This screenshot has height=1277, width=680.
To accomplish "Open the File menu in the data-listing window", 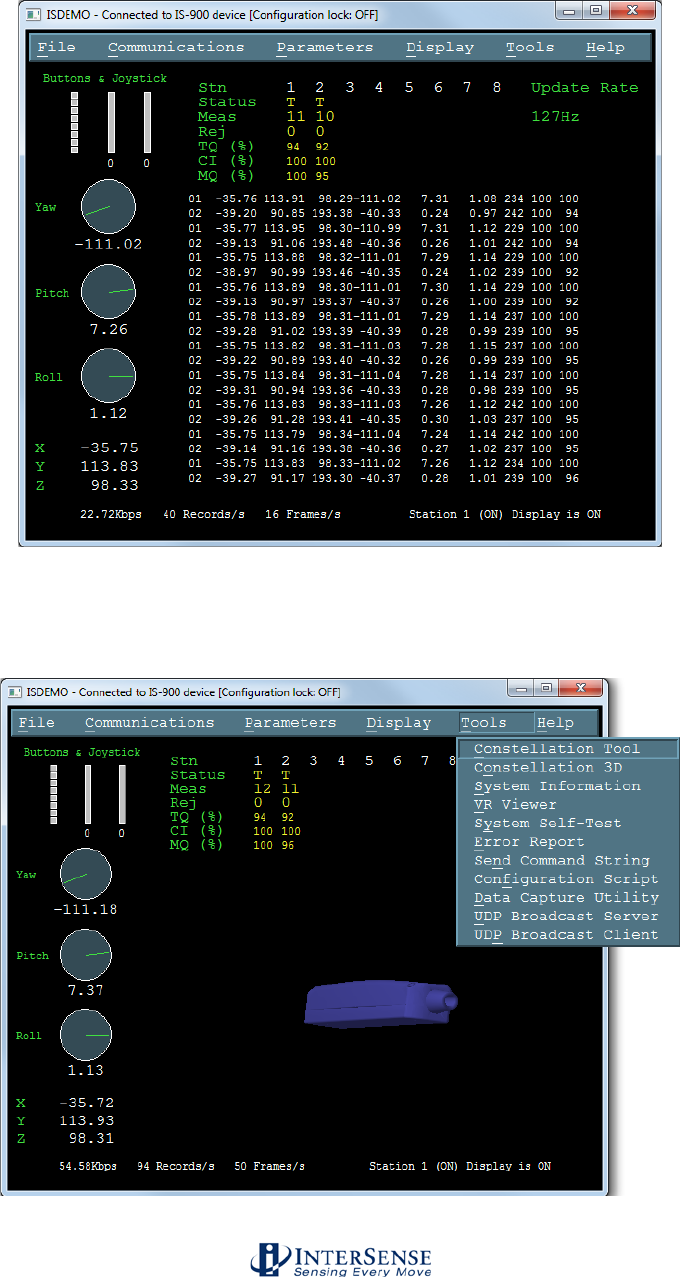I will coord(56,47).
